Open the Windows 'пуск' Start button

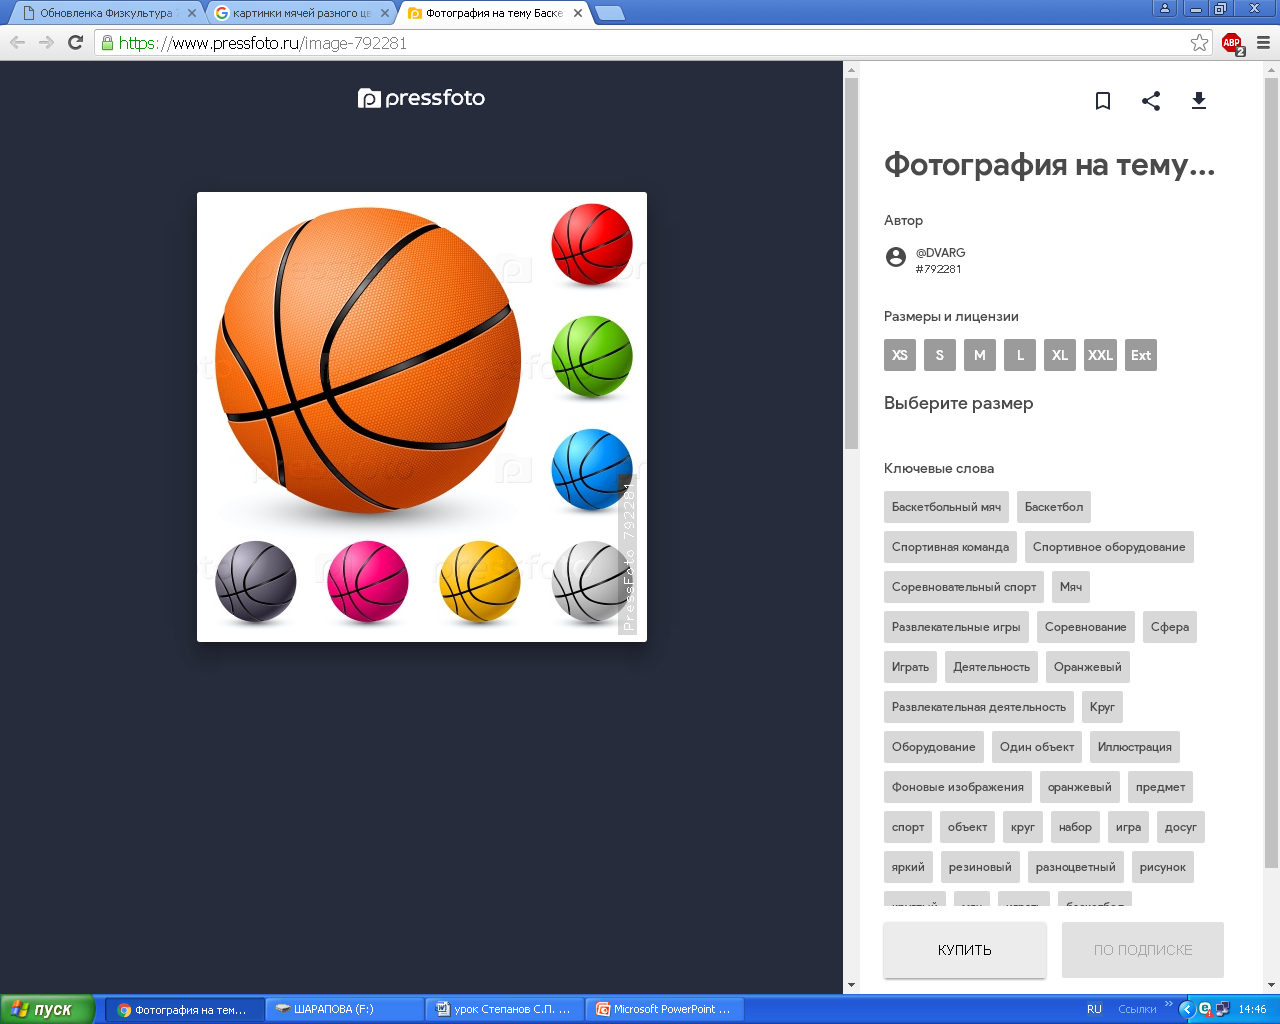point(47,1009)
